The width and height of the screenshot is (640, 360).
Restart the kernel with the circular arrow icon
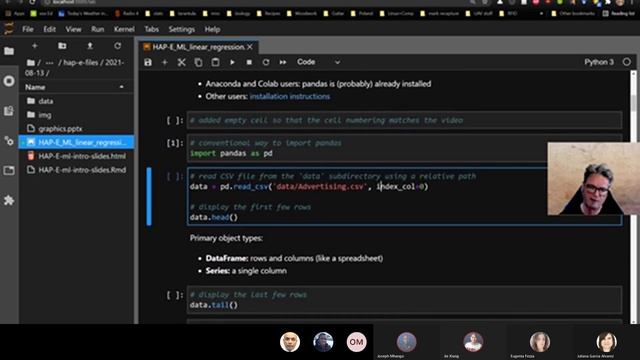pos(266,62)
